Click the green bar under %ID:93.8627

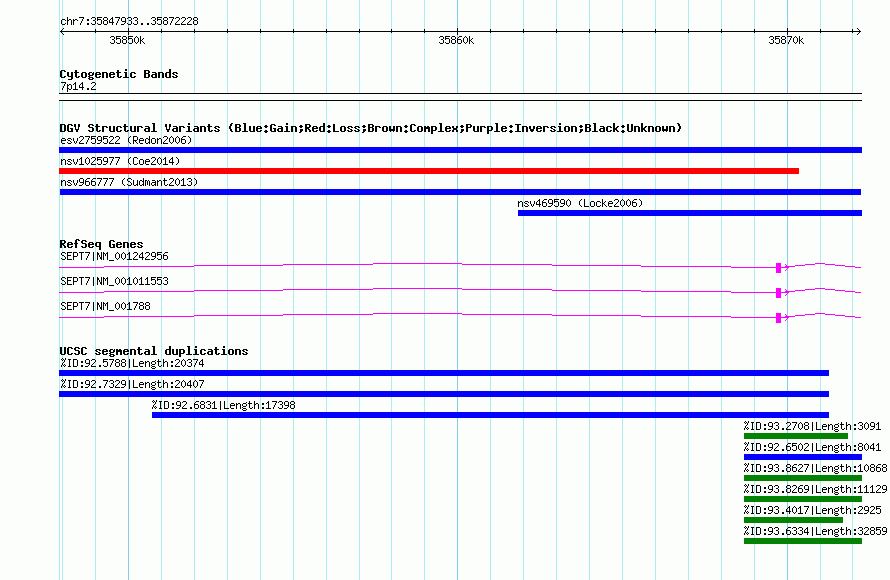click(803, 478)
